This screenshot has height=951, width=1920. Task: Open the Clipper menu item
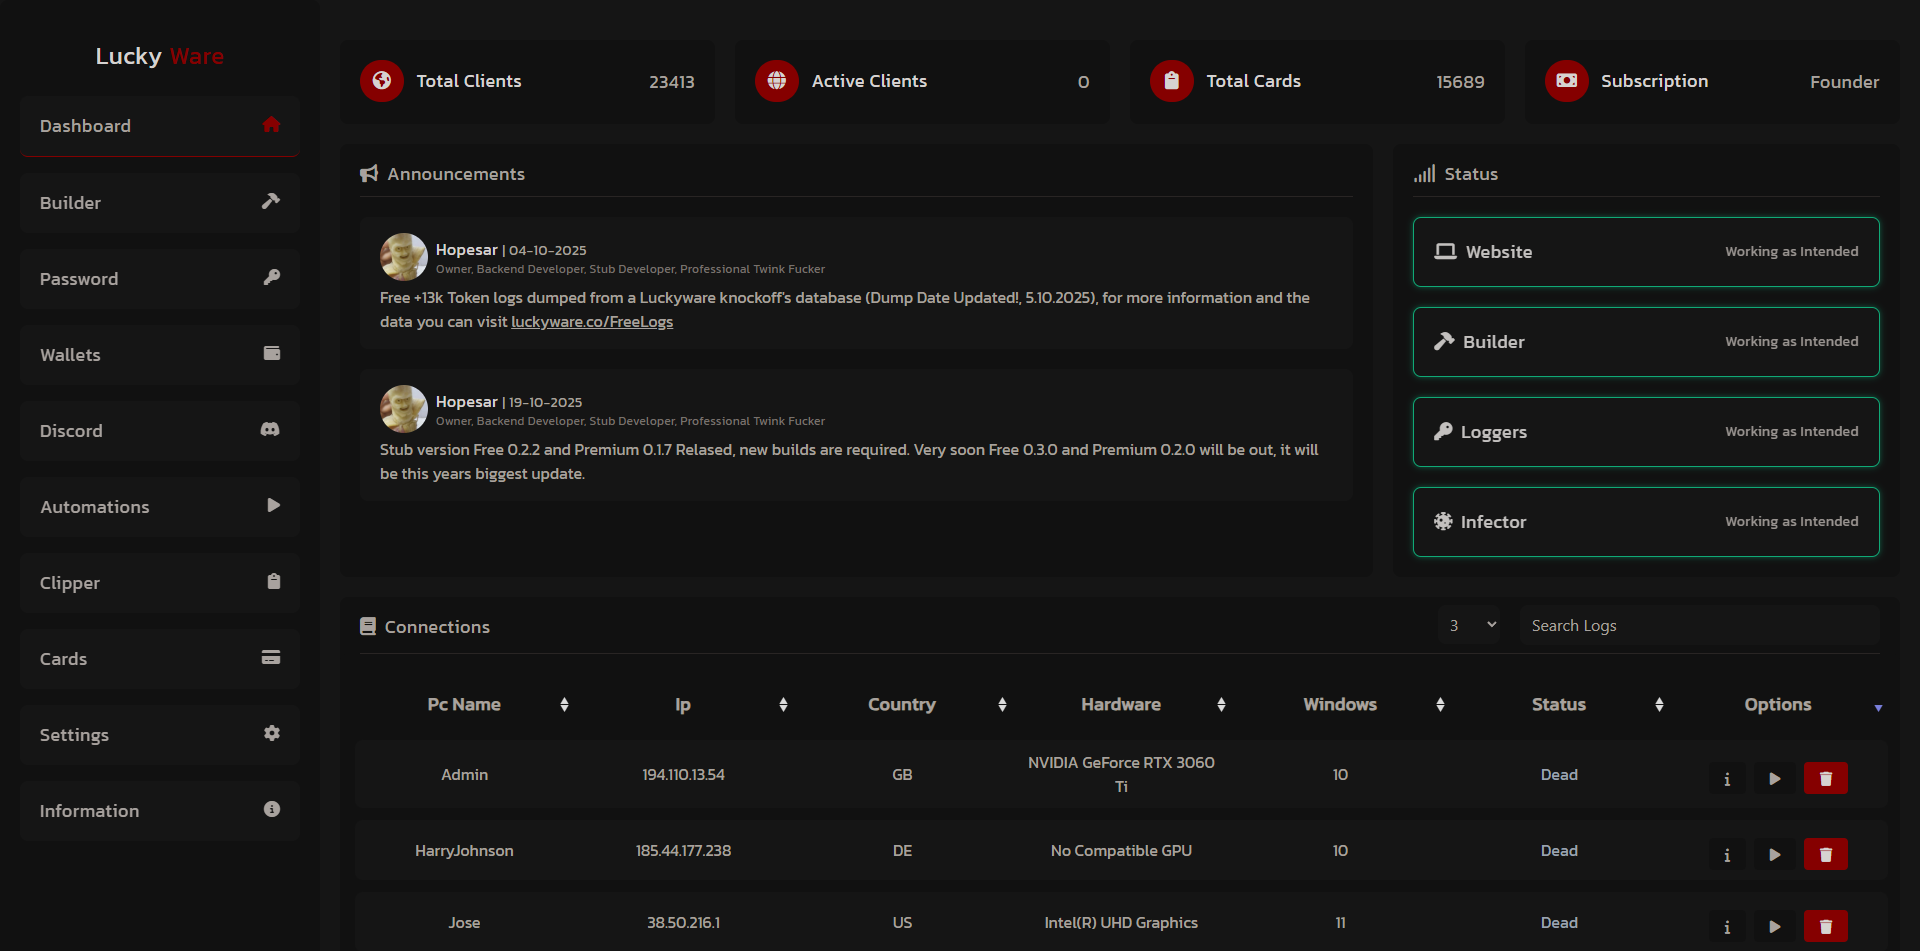tap(160, 583)
